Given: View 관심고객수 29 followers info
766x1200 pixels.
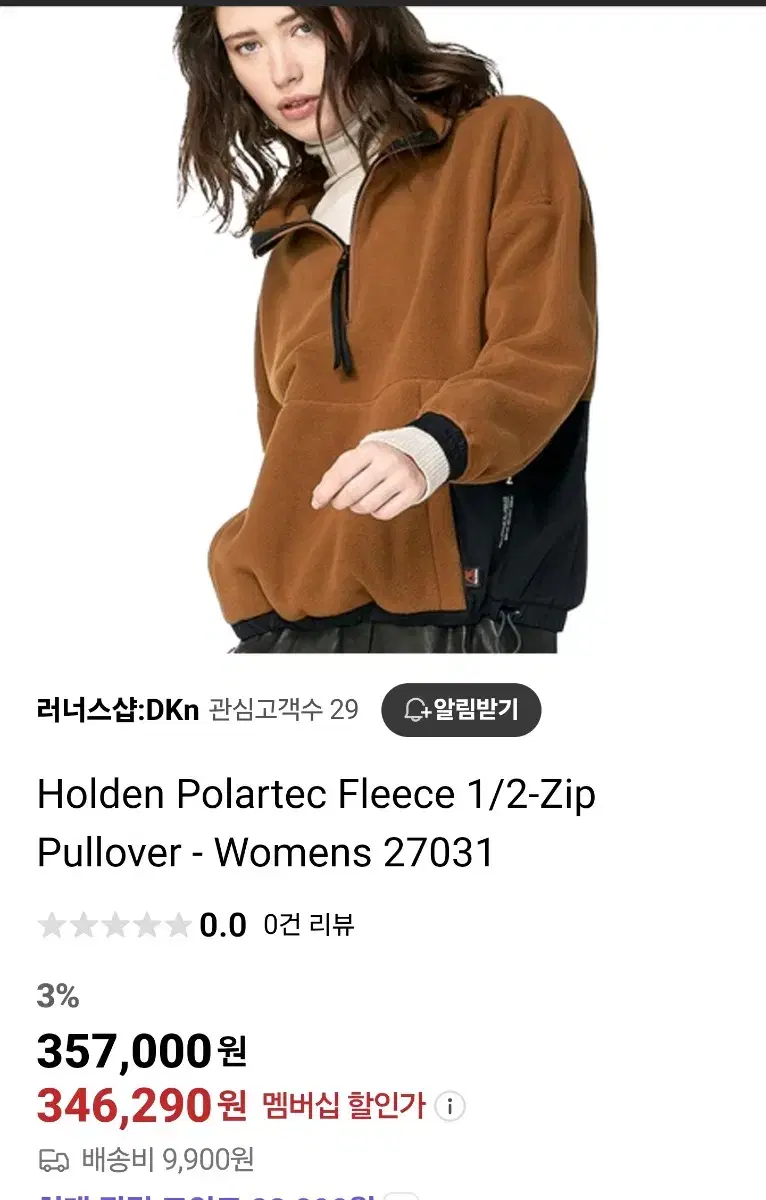Looking at the screenshot, I should 284,710.
